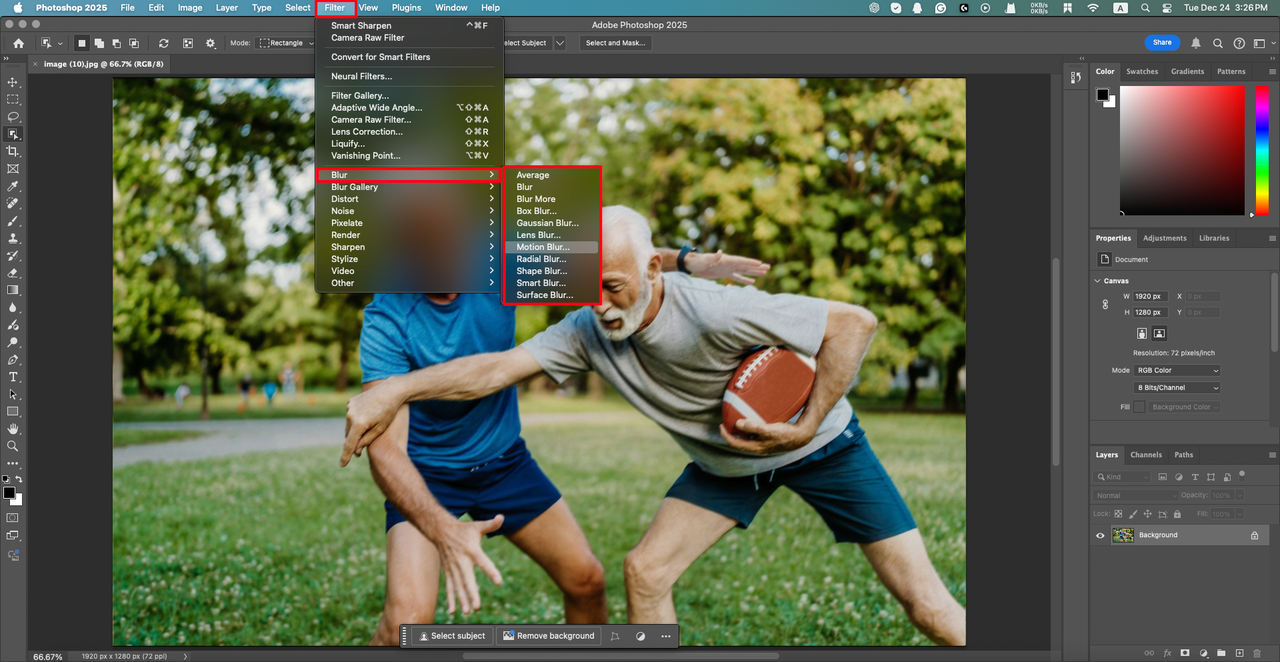
Task: Select New selection mode button
Action: coord(82,43)
